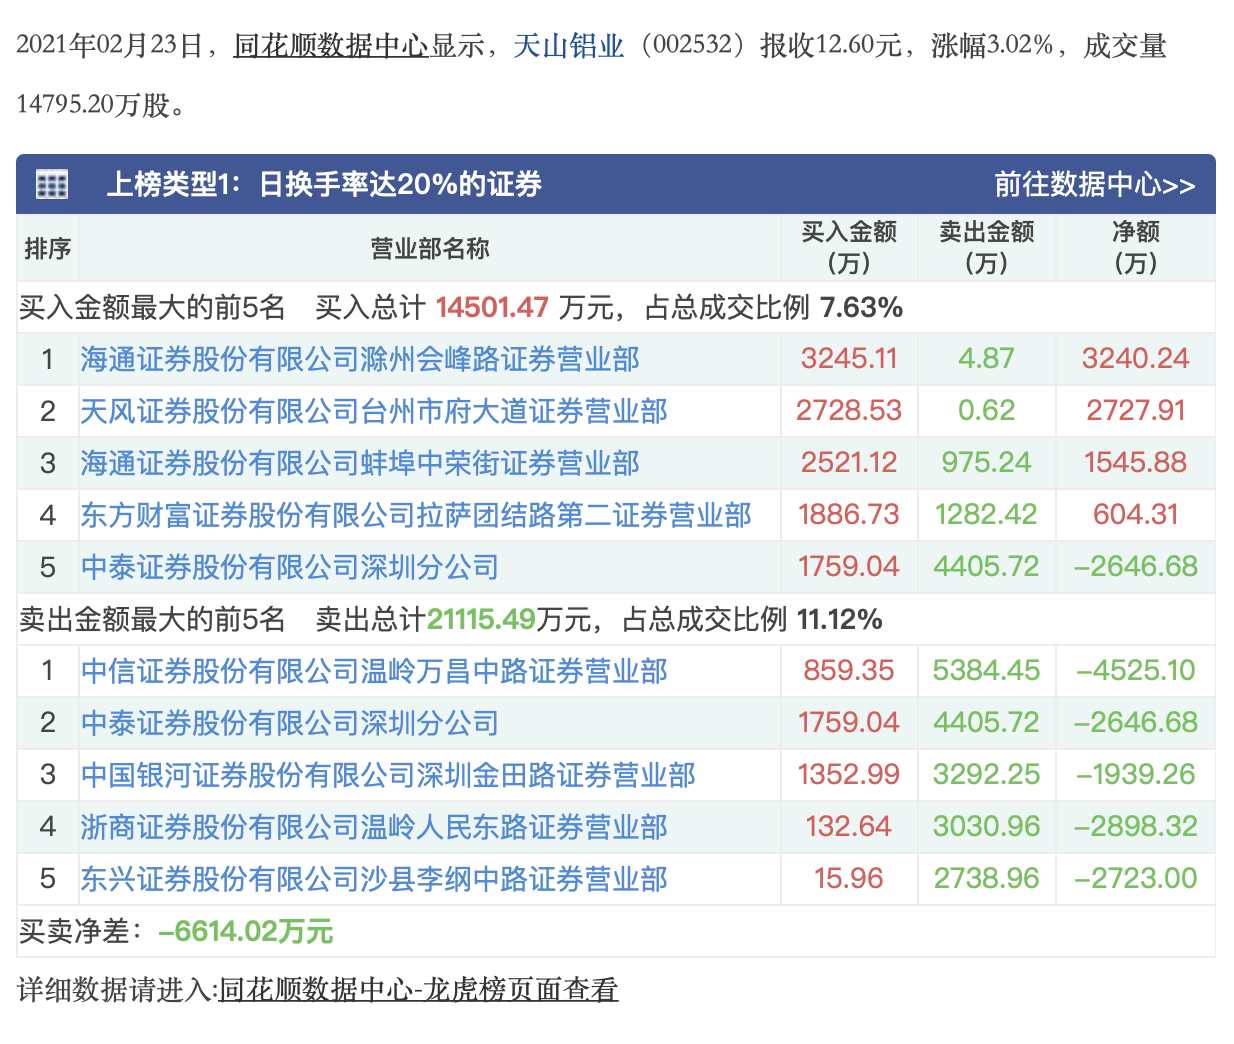Image resolution: width=1234 pixels, height=1044 pixels.
Task: Open 中国银河证券深圳金田路证券营业部 link
Action: coord(388,775)
